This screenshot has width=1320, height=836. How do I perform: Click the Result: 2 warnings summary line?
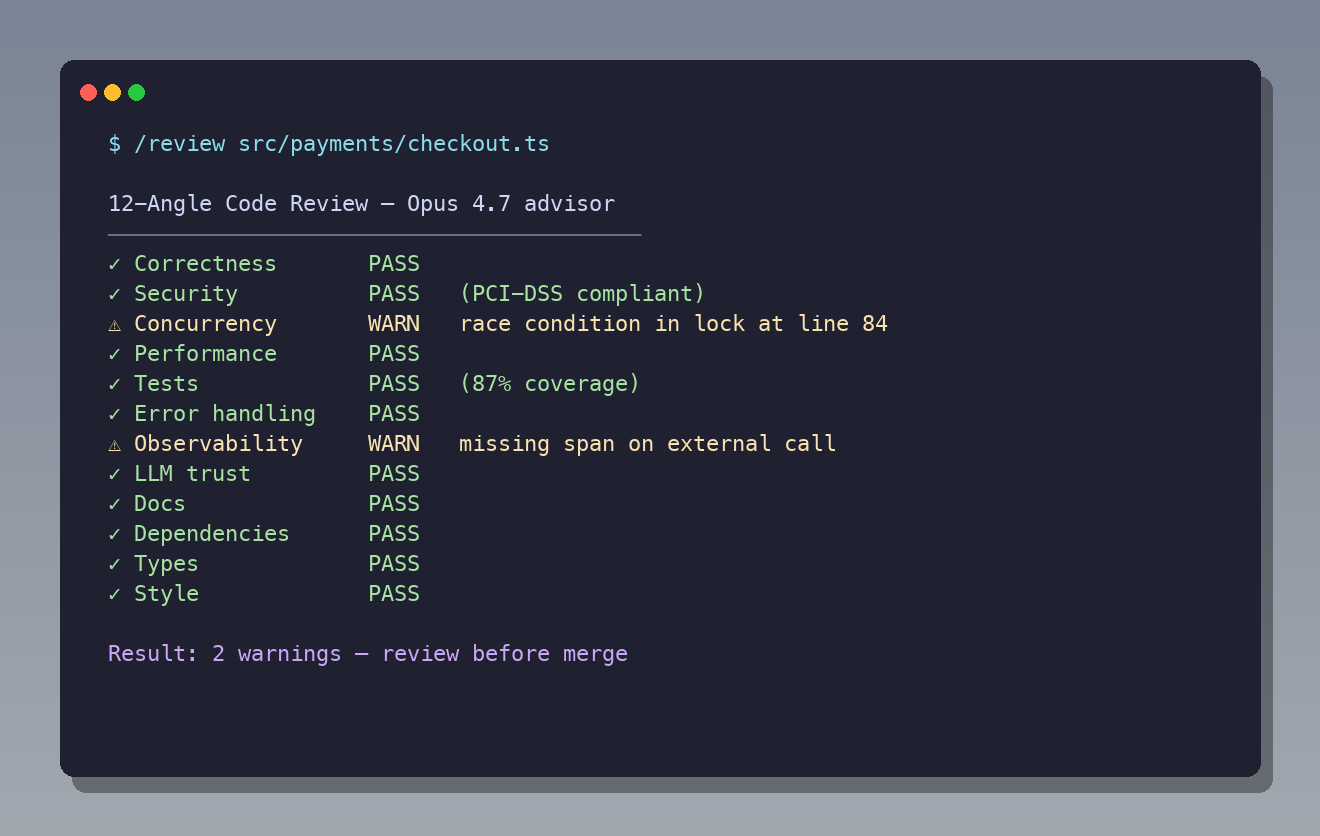click(x=367, y=654)
